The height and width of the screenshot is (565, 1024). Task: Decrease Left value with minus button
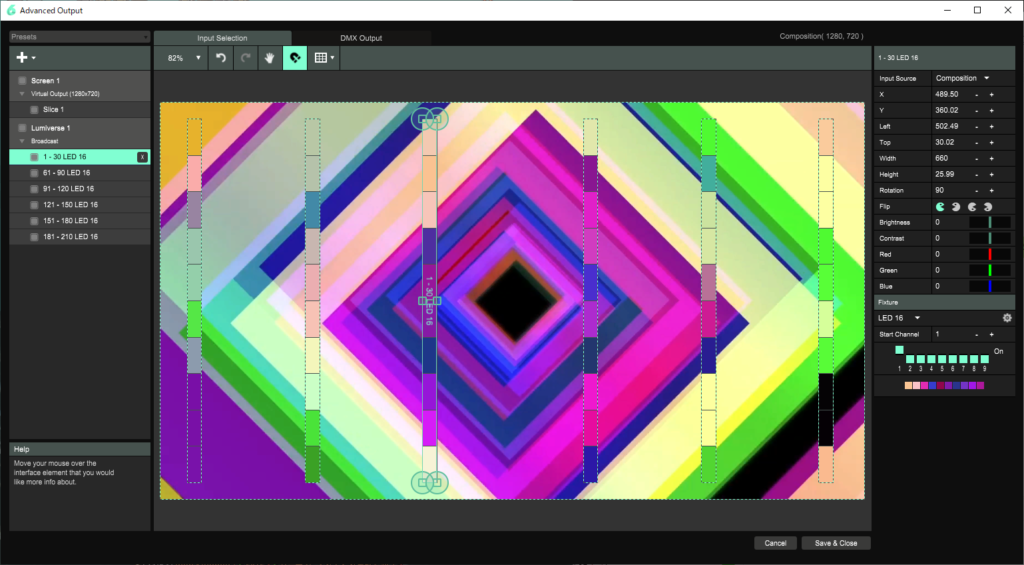977,127
